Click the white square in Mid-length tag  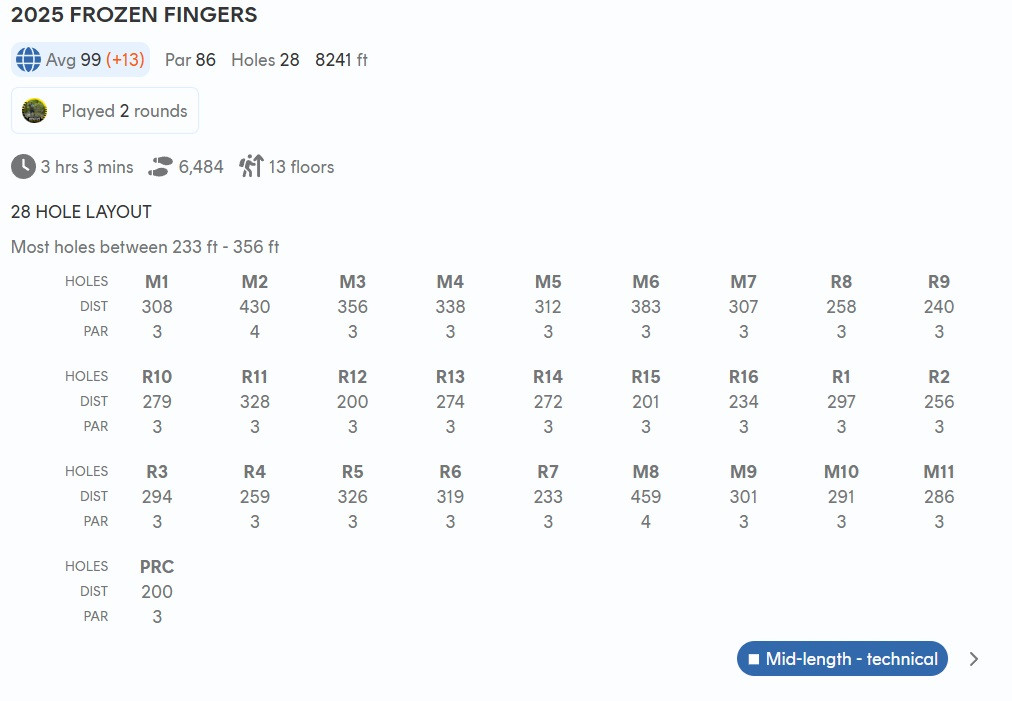click(754, 660)
